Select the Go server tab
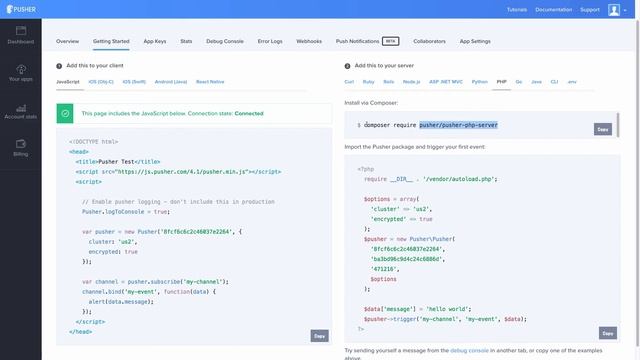The height and width of the screenshot is (360, 640). [x=519, y=82]
